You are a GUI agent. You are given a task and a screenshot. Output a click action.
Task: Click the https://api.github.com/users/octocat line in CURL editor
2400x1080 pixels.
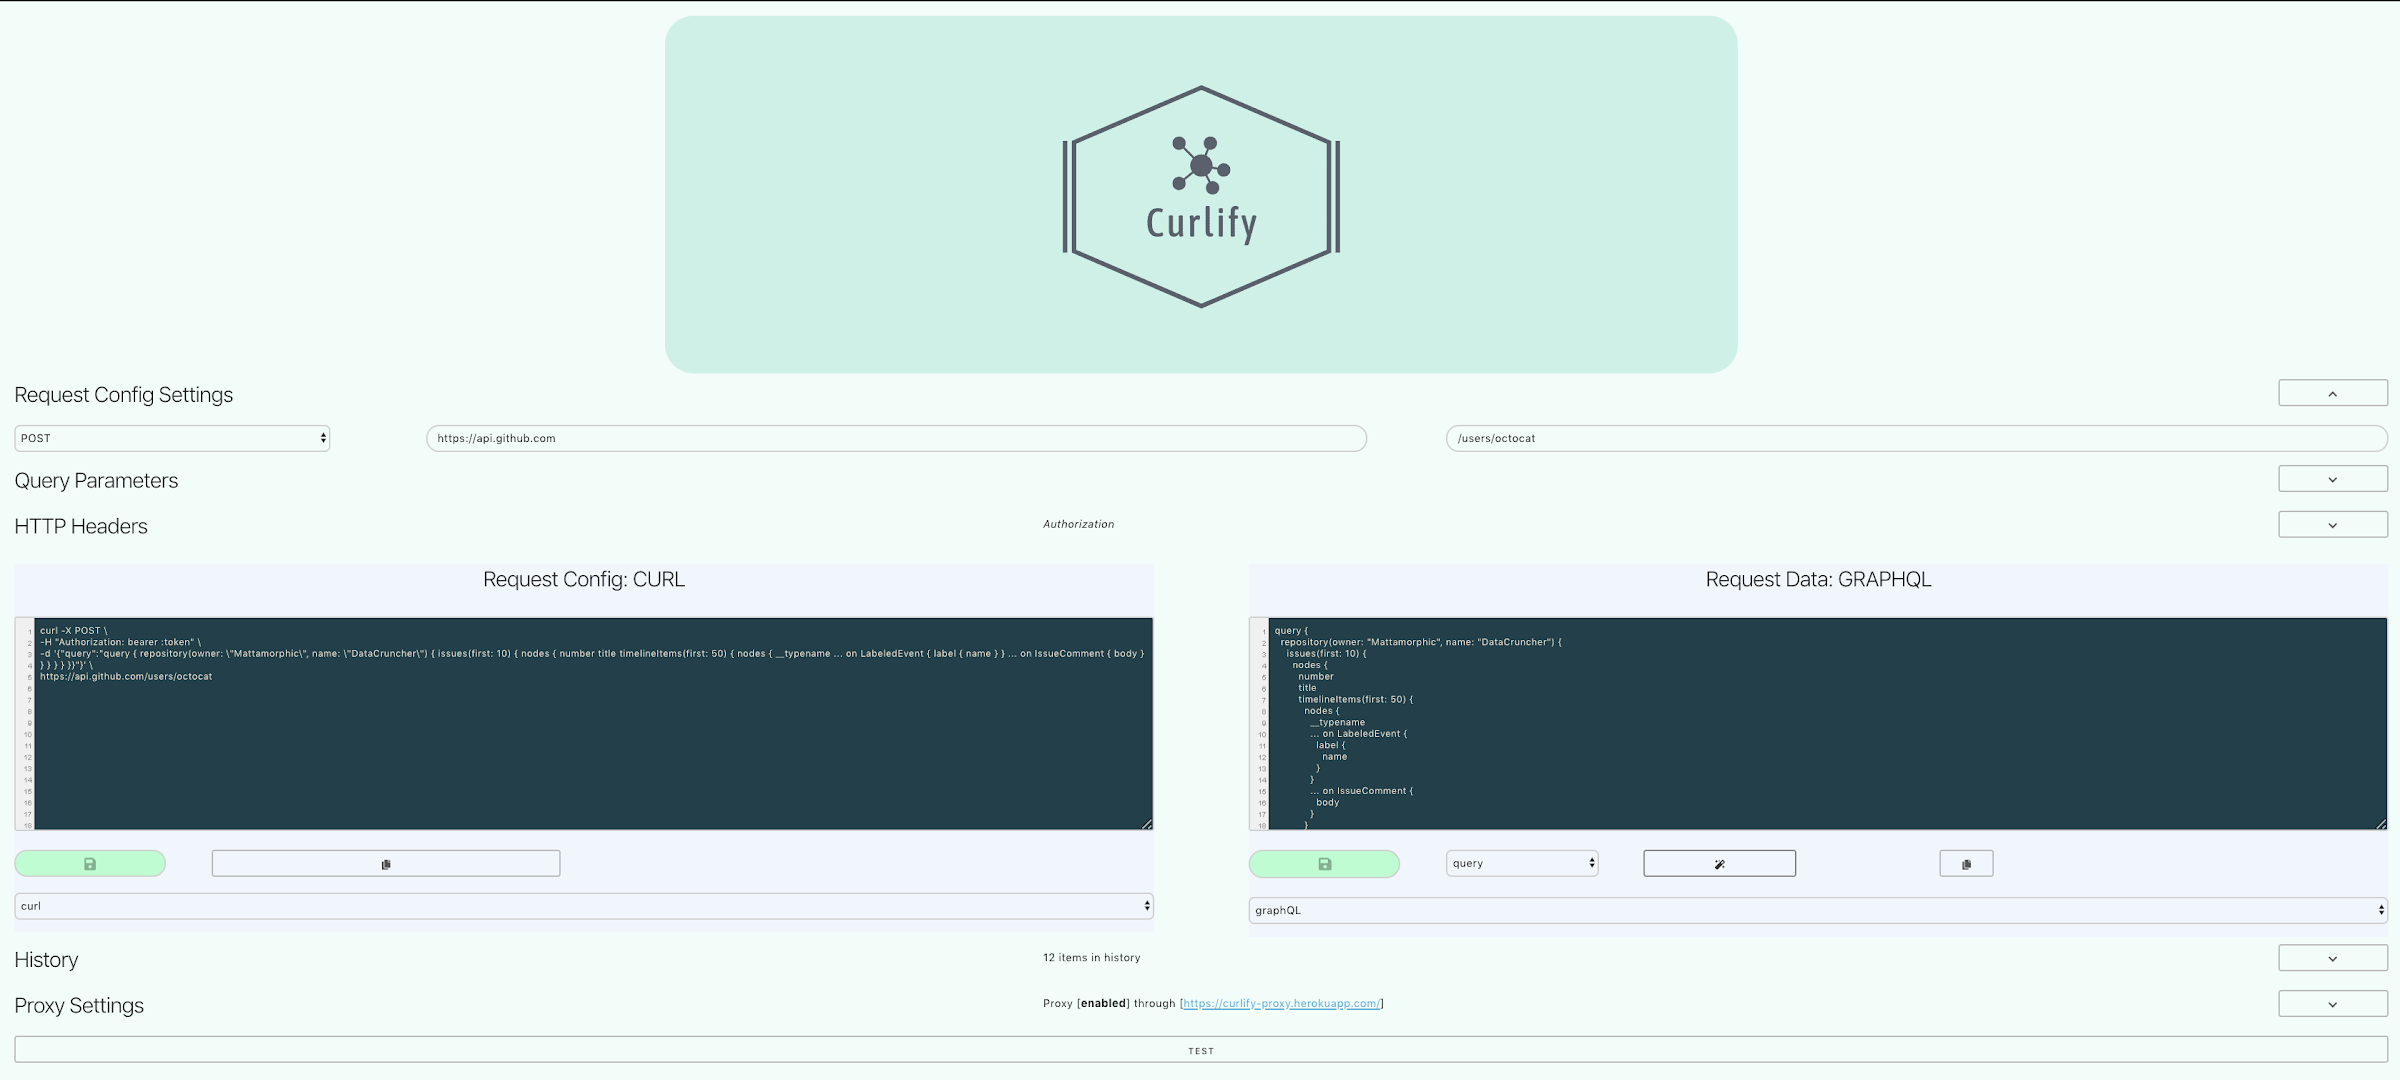click(x=126, y=677)
